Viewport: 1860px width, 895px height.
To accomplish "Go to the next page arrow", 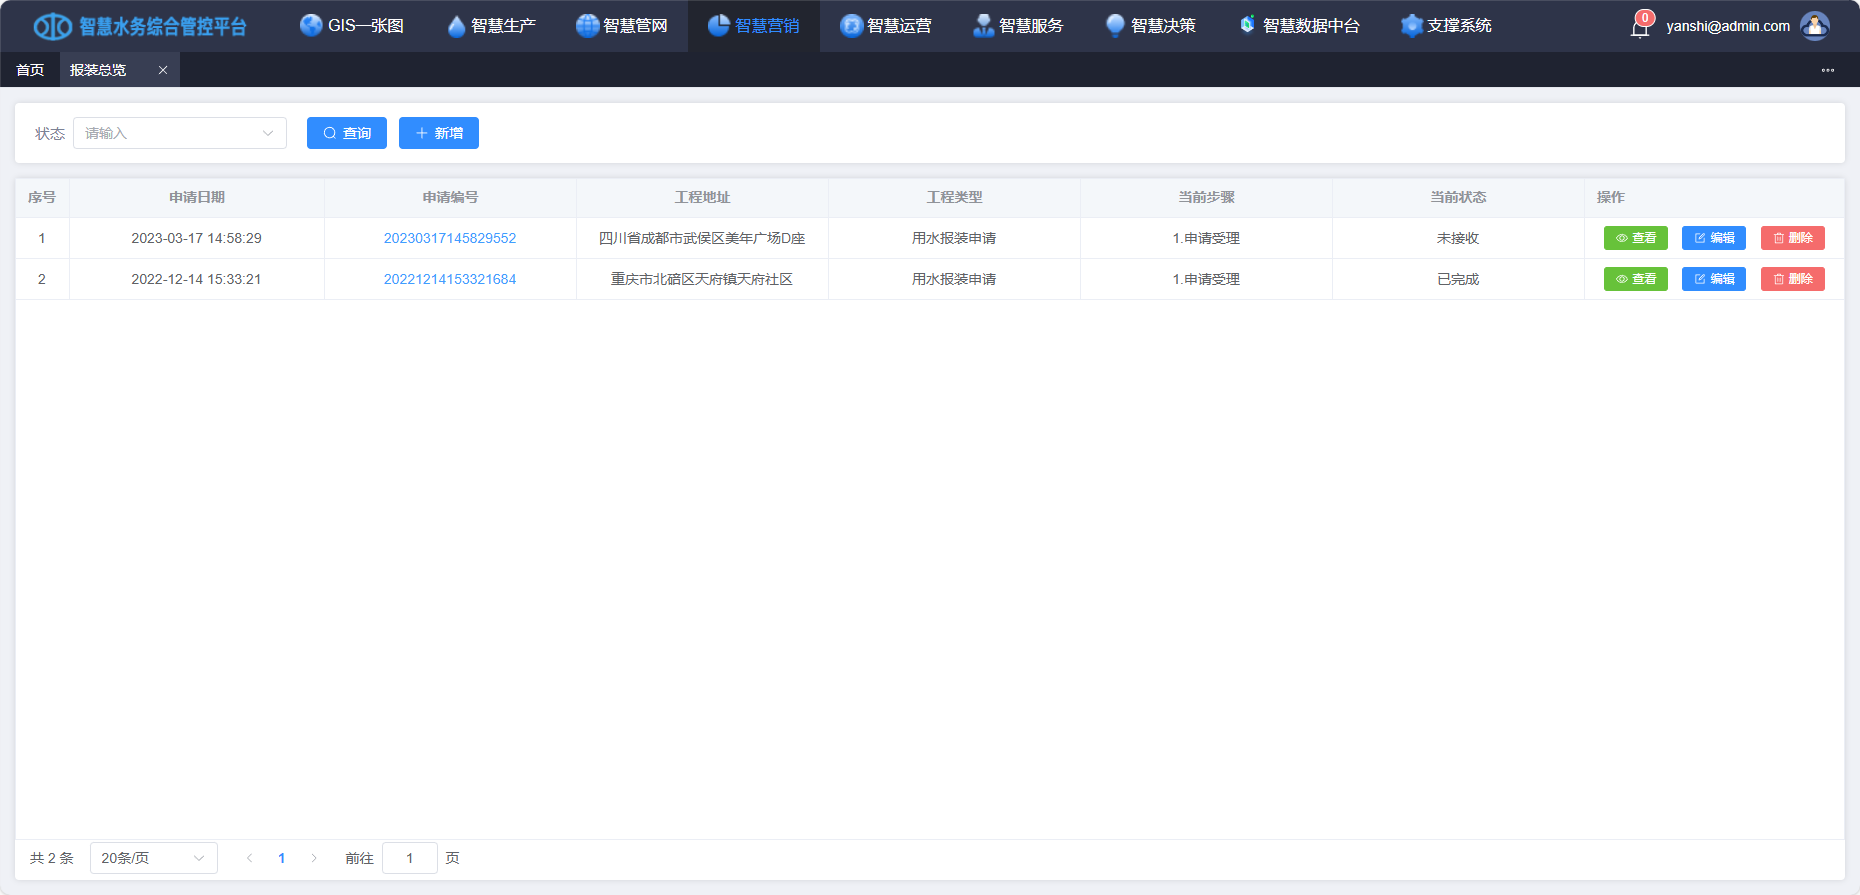I will (x=314, y=858).
